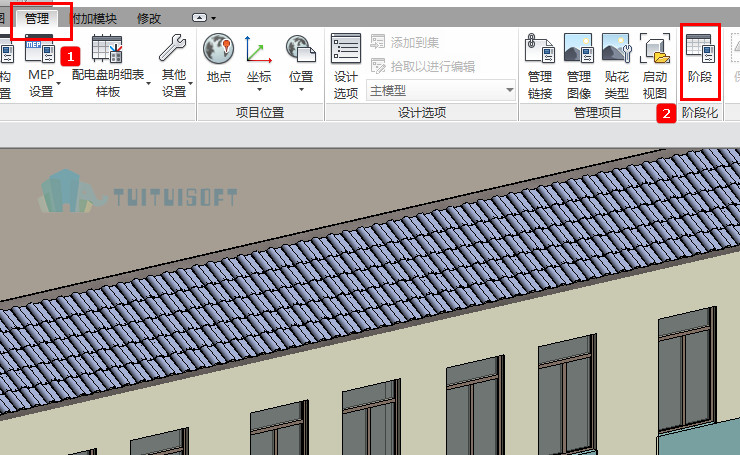The width and height of the screenshot is (740, 455).
Task: Click the 添加到集 button
Action: tap(405, 42)
